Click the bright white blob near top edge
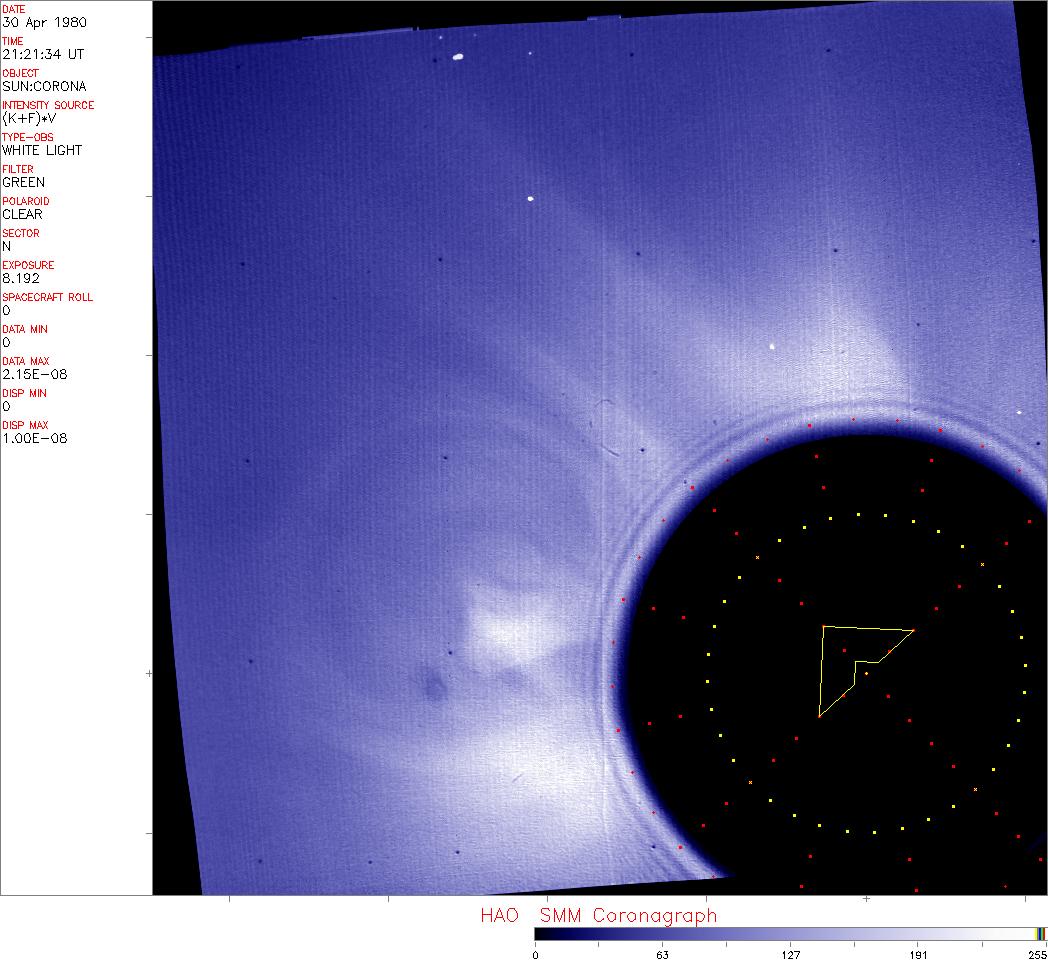 pyautogui.click(x=458, y=57)
